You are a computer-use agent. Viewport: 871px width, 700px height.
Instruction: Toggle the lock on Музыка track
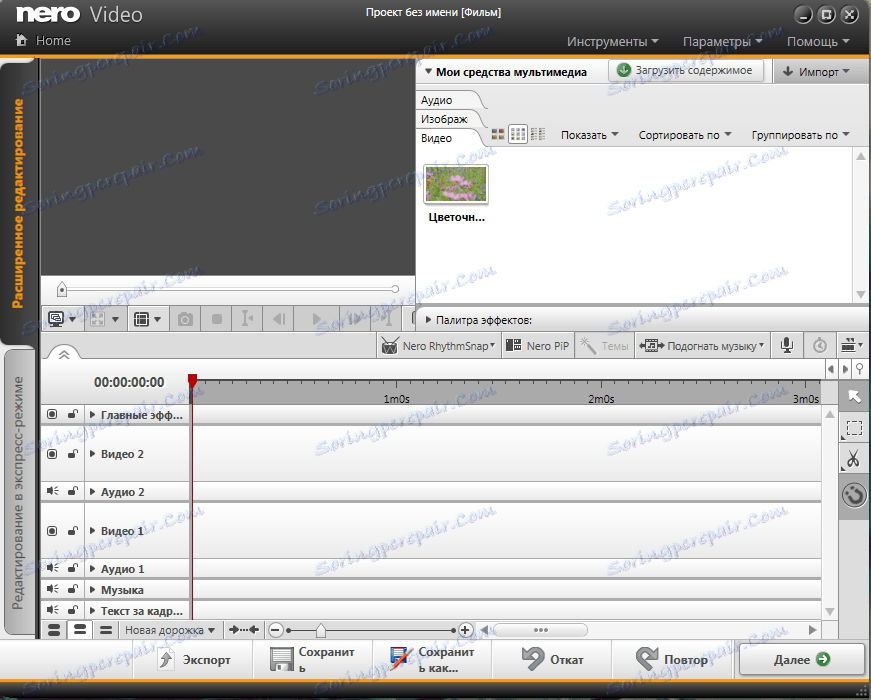[72, 589]
